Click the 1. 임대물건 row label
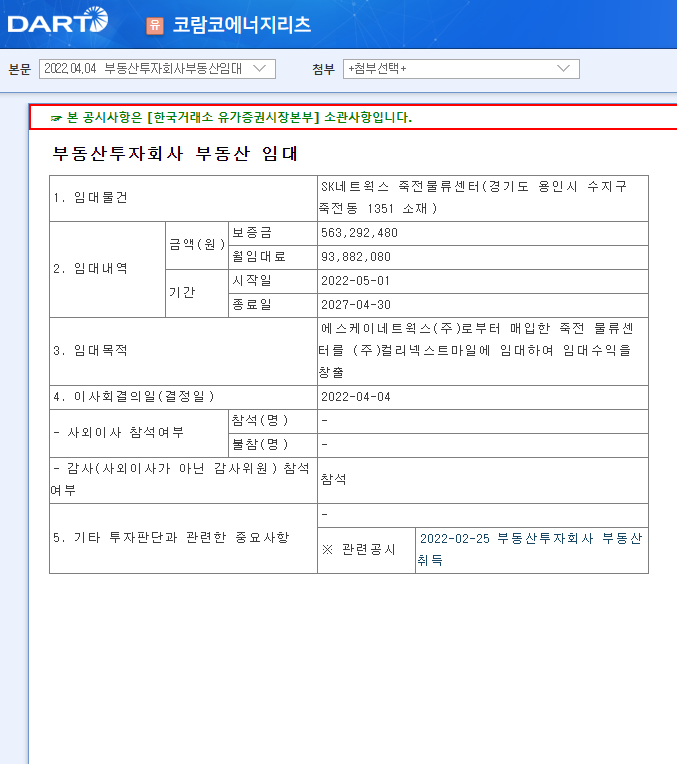677x764 pixels. (91, 197)
